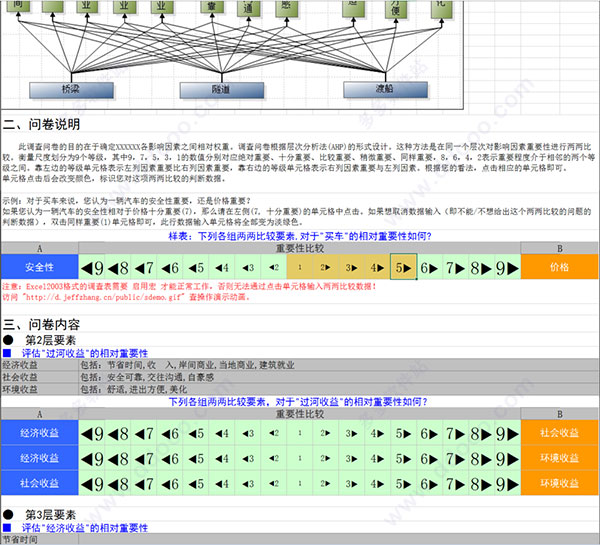Screen dimensions: 600x545
Task: Choose right-pointing 9 in the 安全性 sample row
Action: click(508, 268)
